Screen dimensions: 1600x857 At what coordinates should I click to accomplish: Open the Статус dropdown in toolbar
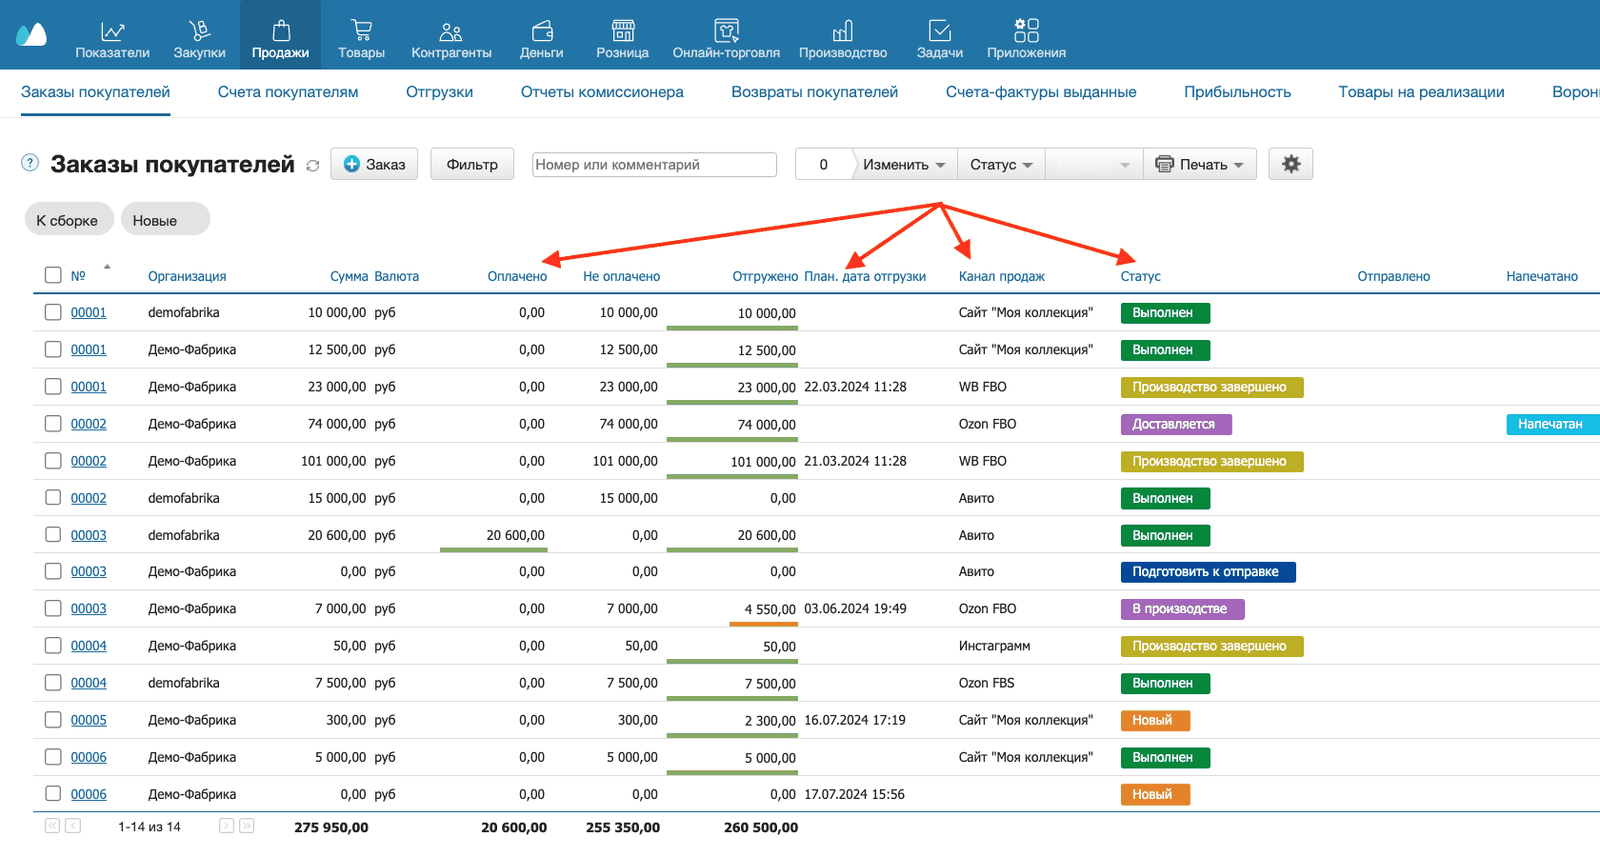[x=1001, y=164]
